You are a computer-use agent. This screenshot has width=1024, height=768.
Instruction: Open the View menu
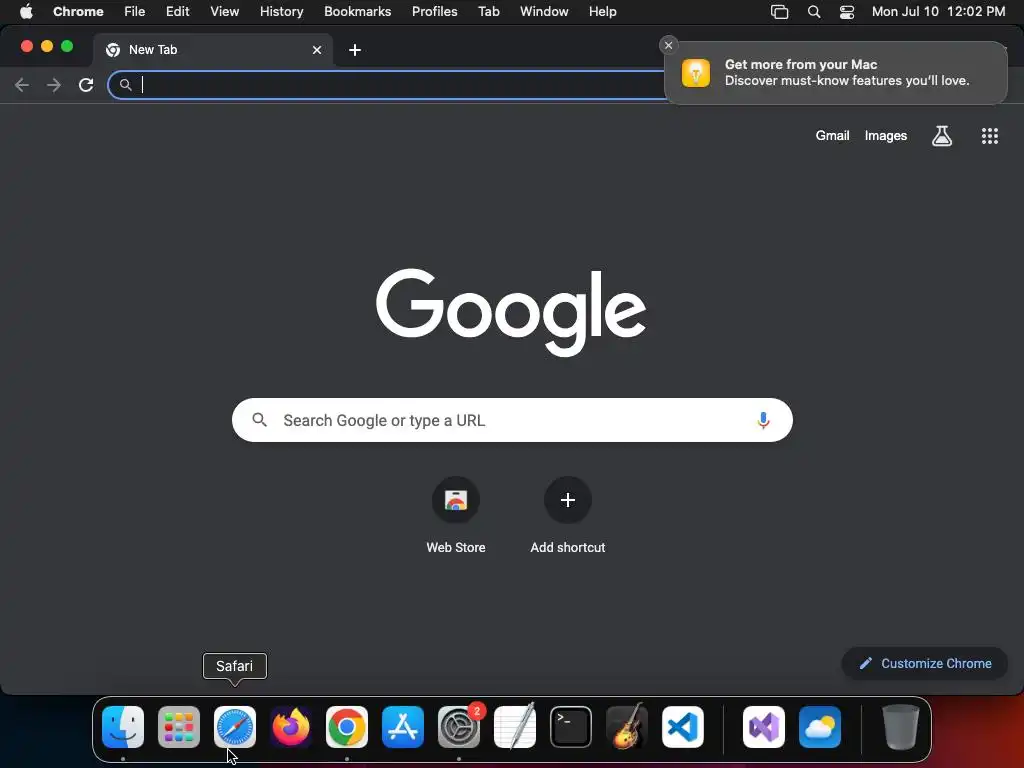225,12
